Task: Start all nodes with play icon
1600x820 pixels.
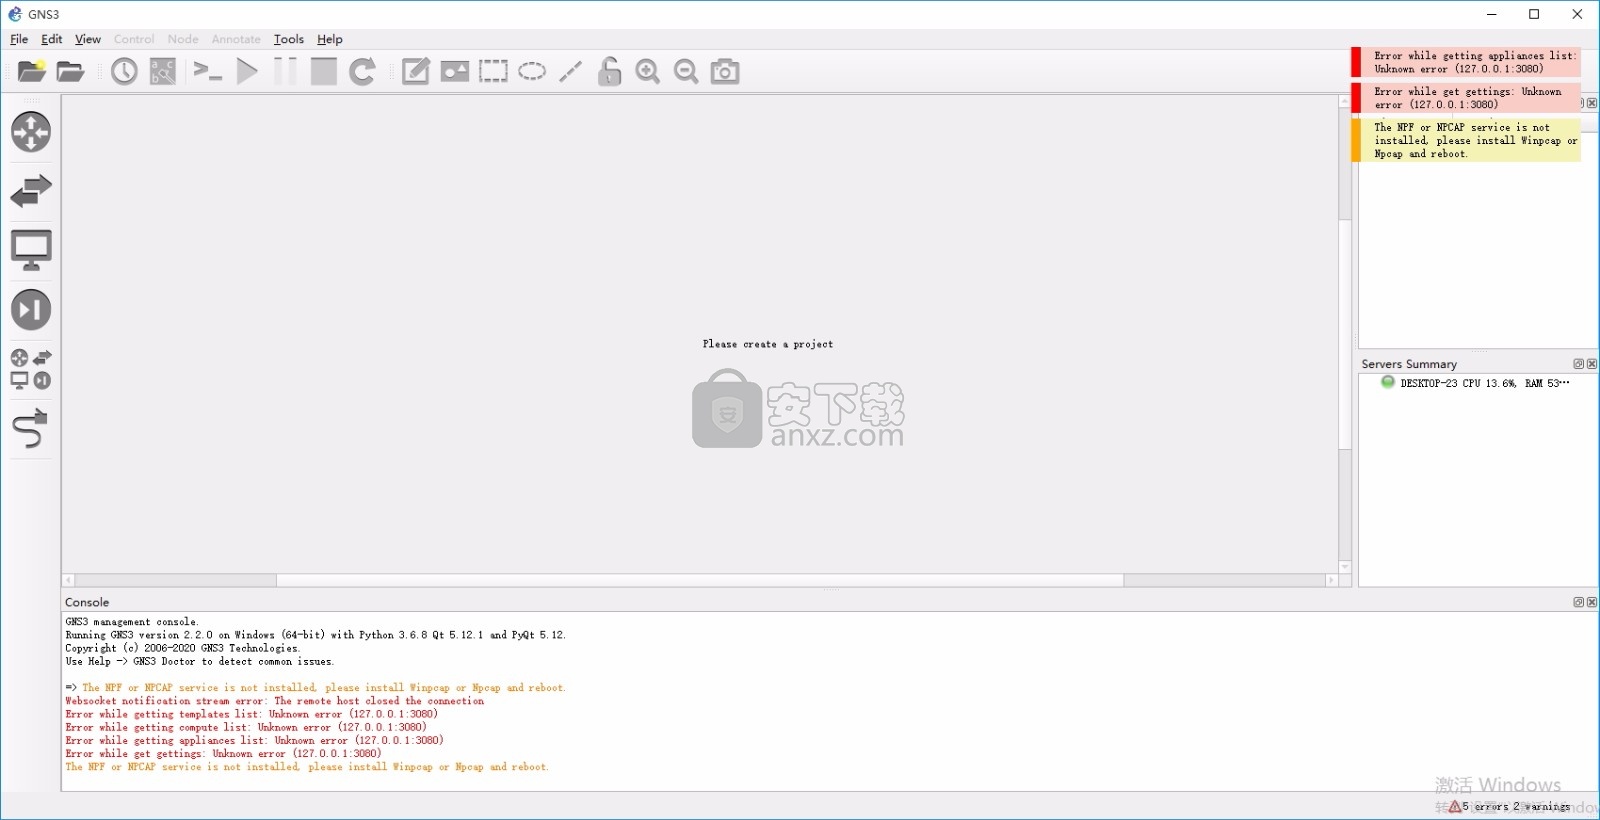Action: coord(247,71)
